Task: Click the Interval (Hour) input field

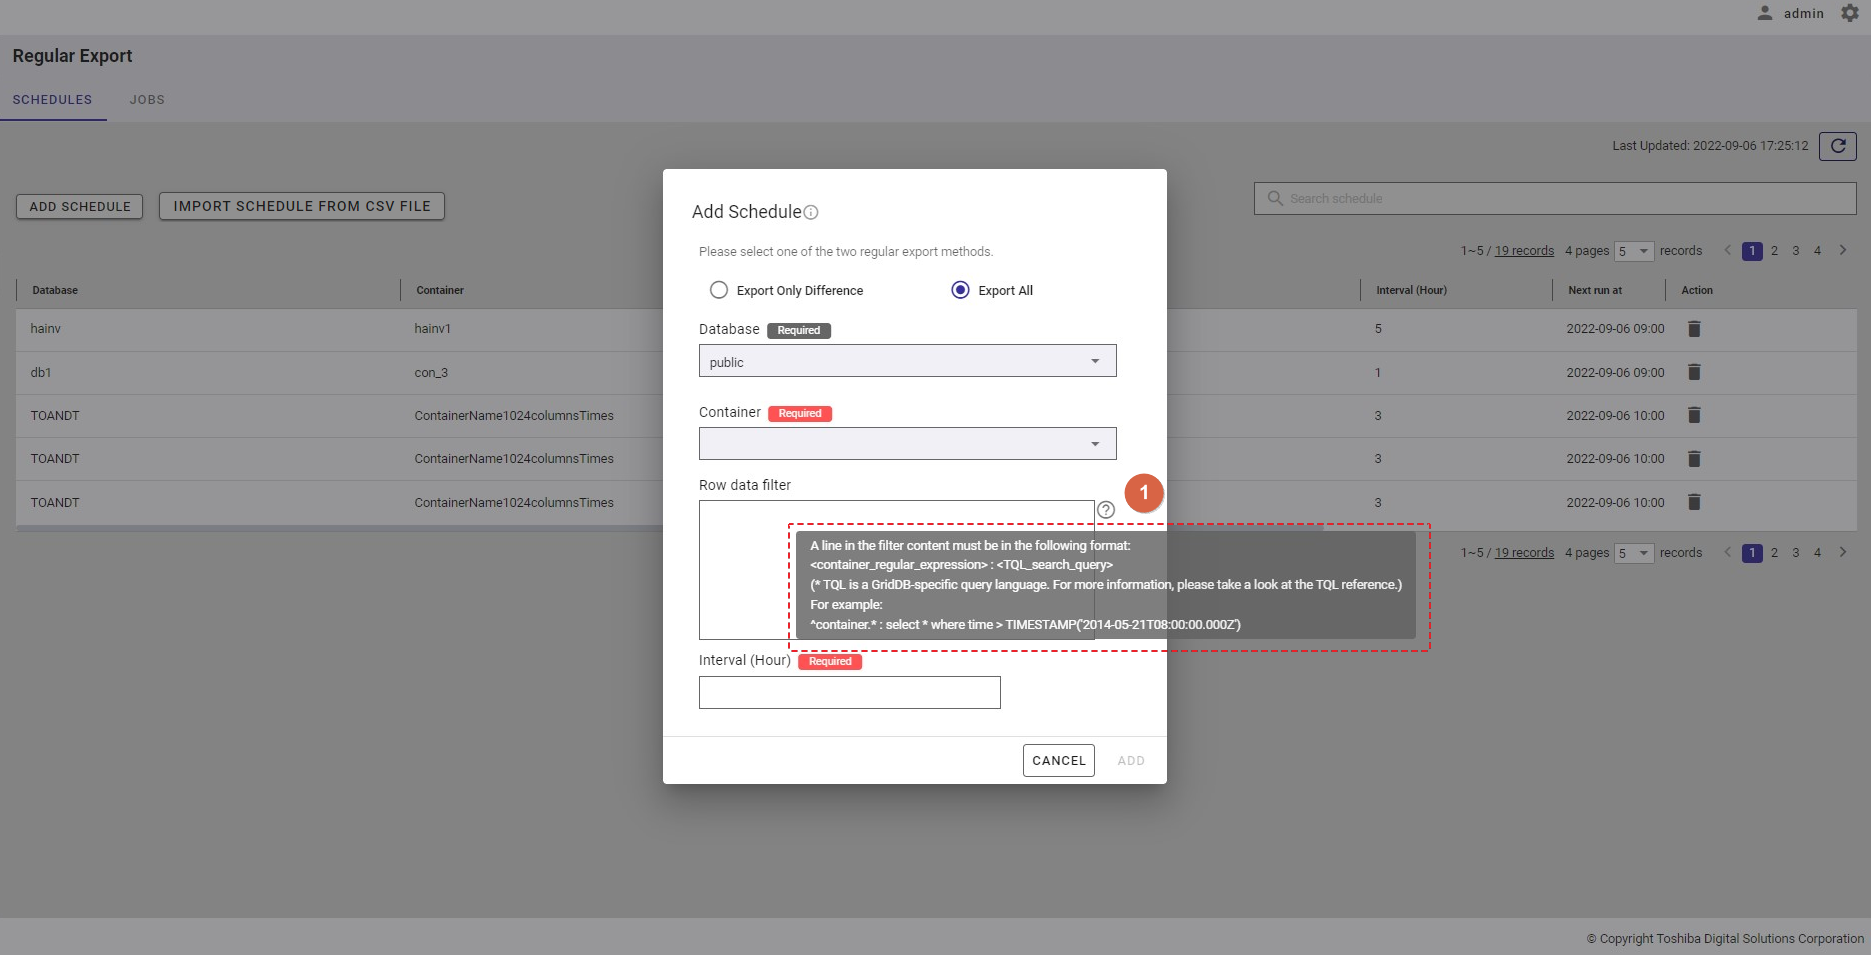Action: pos(849,692)
